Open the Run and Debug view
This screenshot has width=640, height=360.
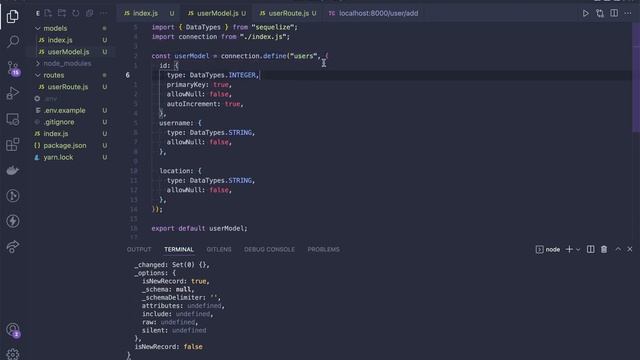(x=13, y=93)
